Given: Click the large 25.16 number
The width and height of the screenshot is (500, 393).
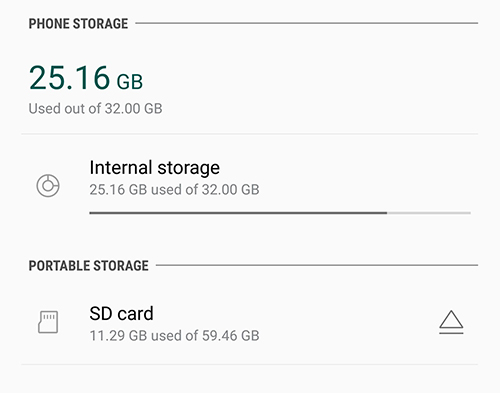Looking at the screenshot, I should coord(69,78).
